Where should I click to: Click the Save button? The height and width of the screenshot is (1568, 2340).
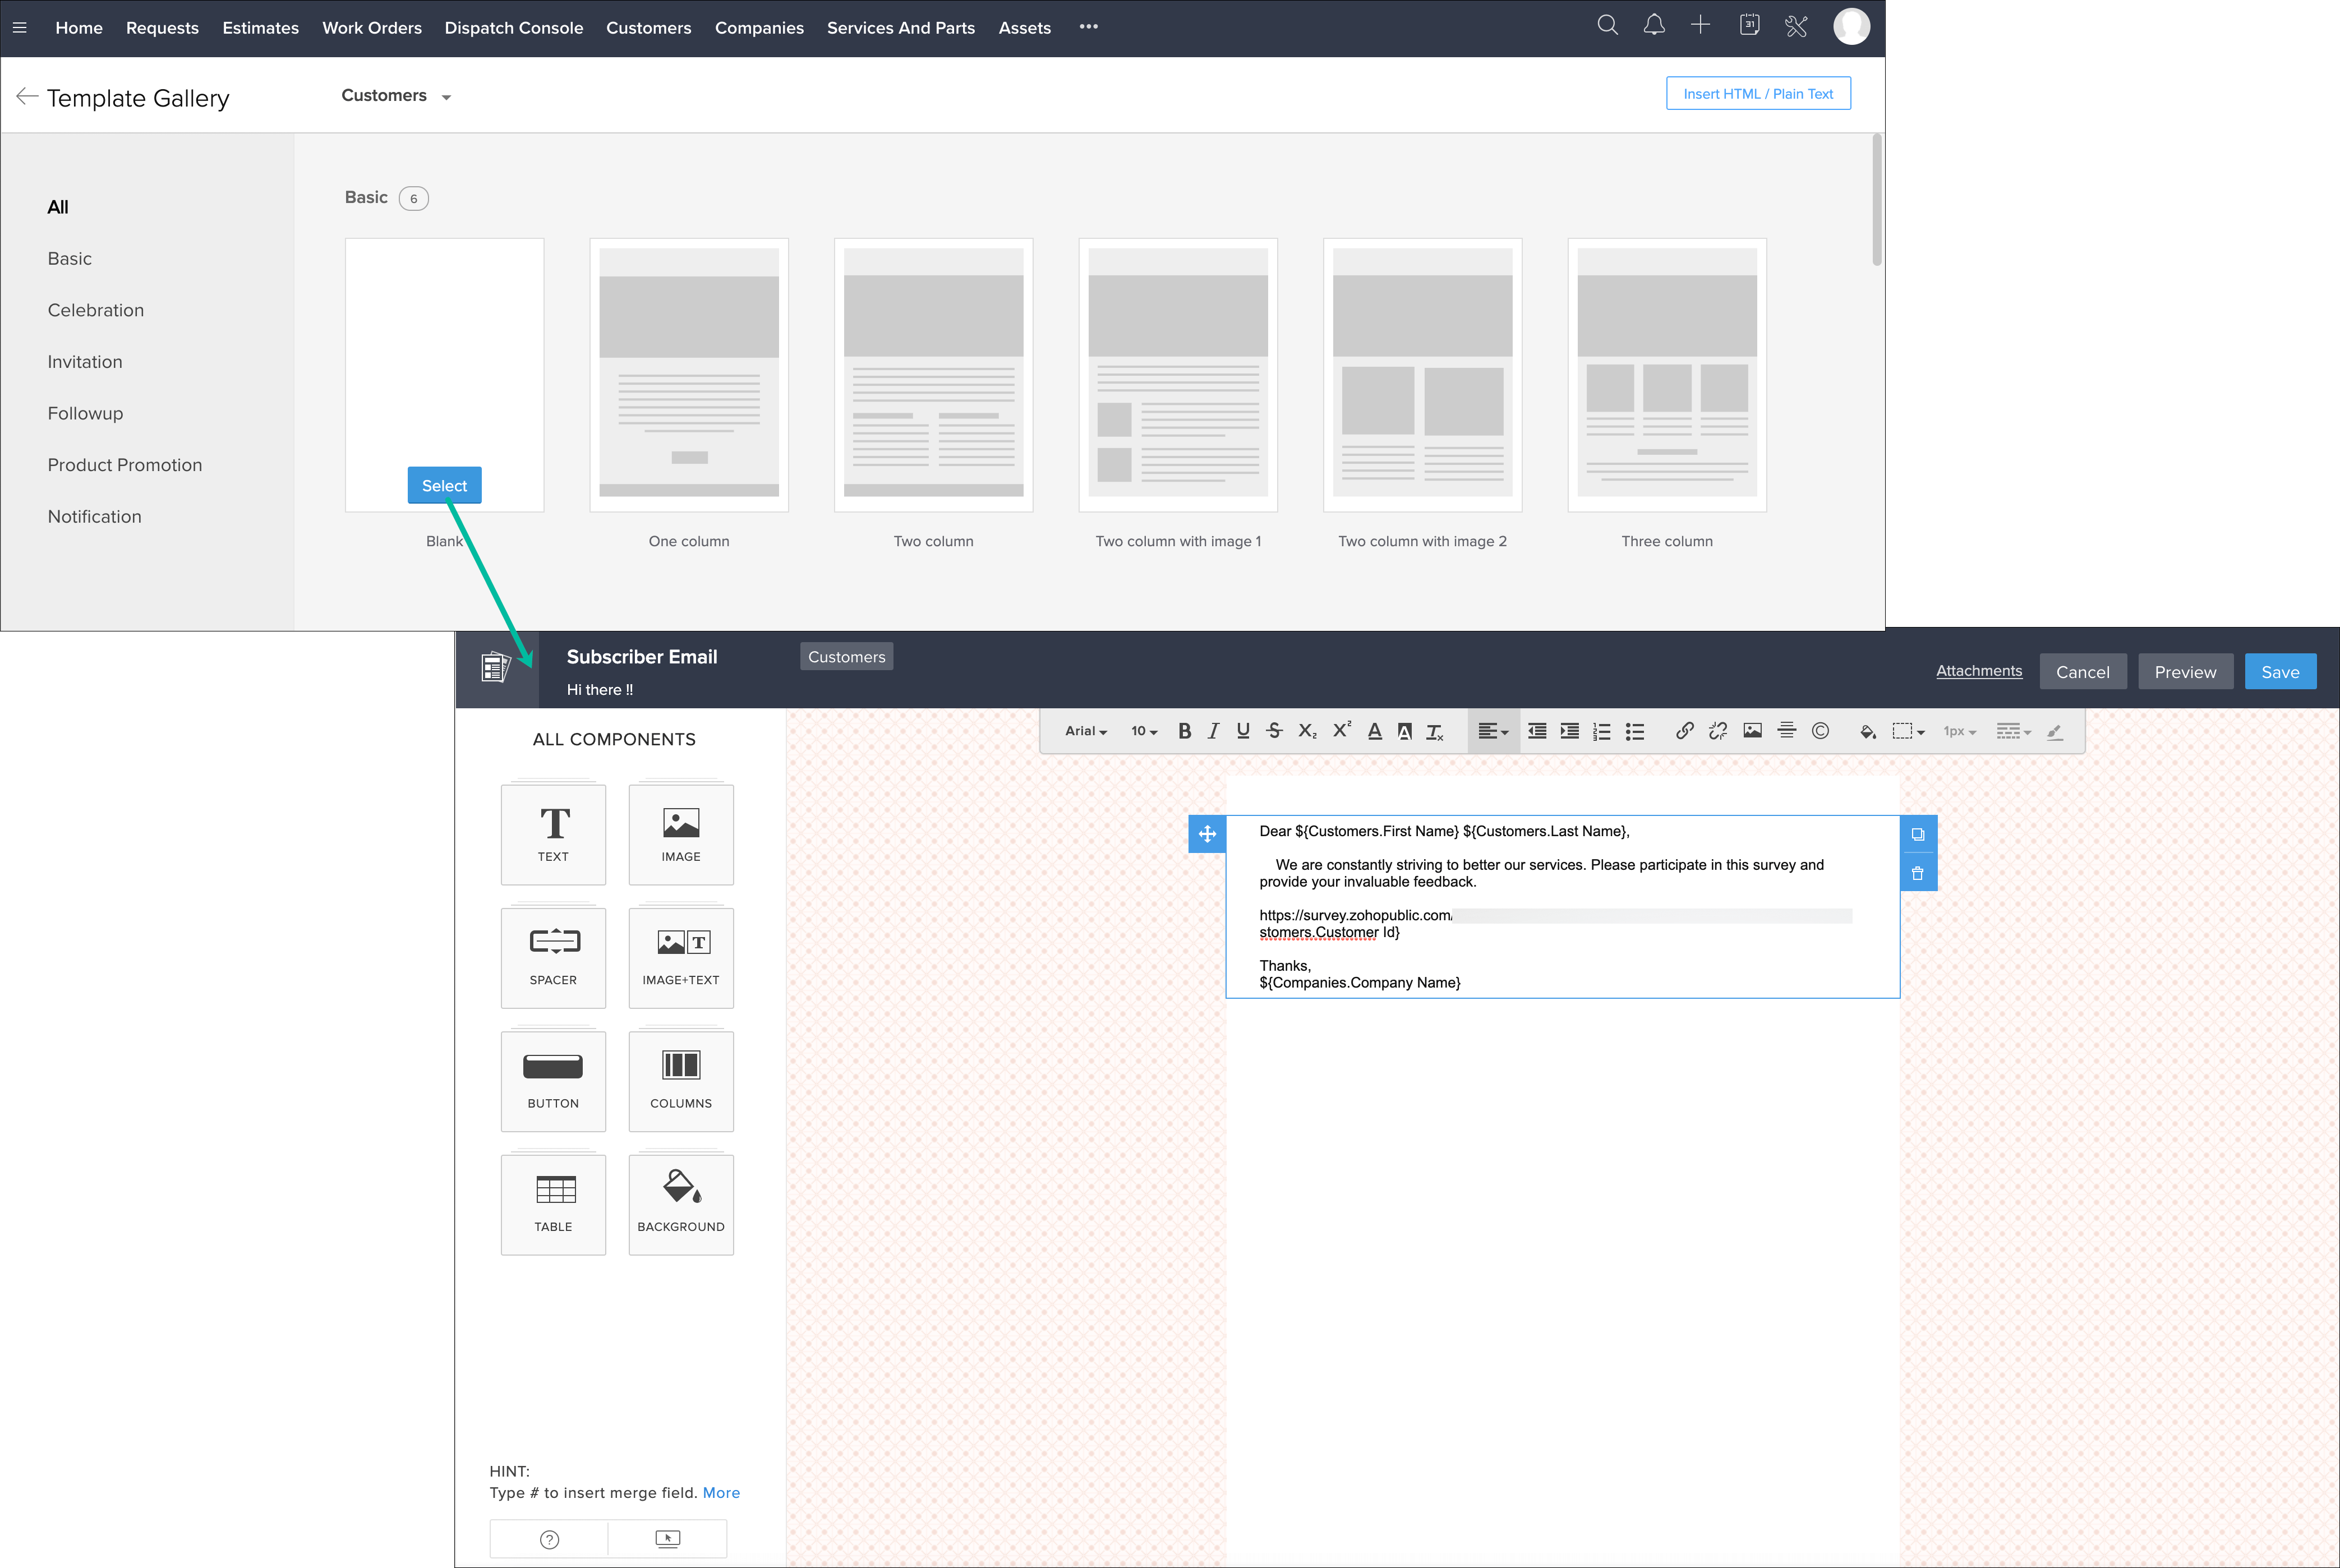[x=2279, y=672]
